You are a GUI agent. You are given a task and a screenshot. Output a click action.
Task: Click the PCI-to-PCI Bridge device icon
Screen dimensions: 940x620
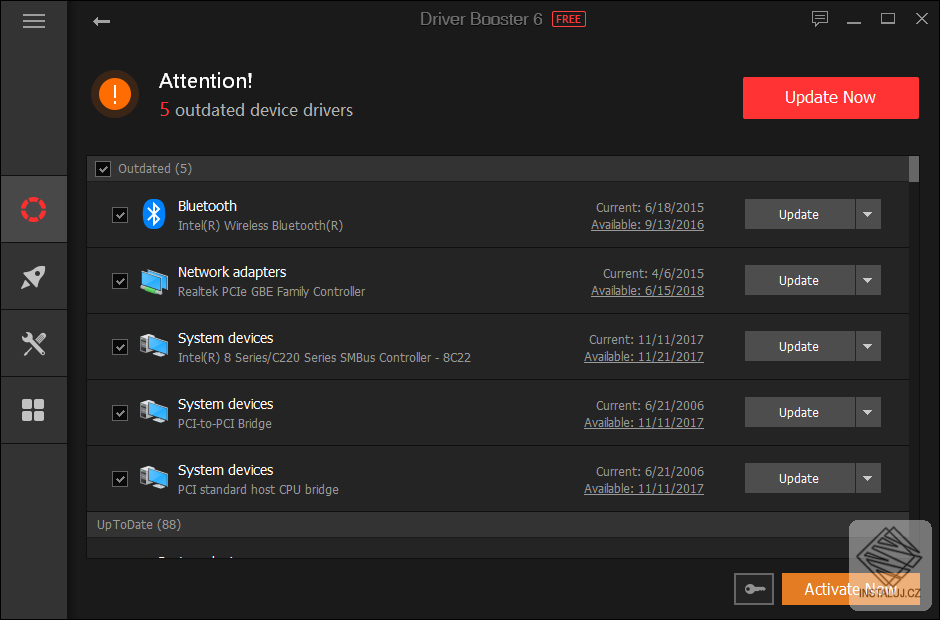[154, 412]
